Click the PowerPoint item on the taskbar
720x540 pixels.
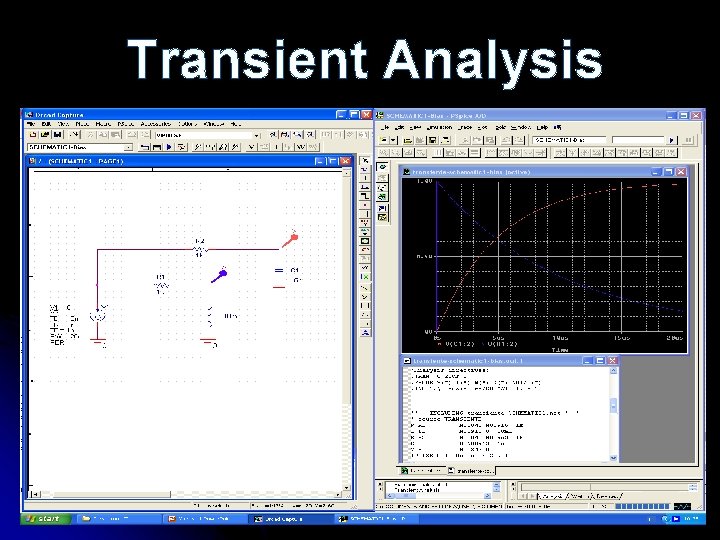pos(206,519)
